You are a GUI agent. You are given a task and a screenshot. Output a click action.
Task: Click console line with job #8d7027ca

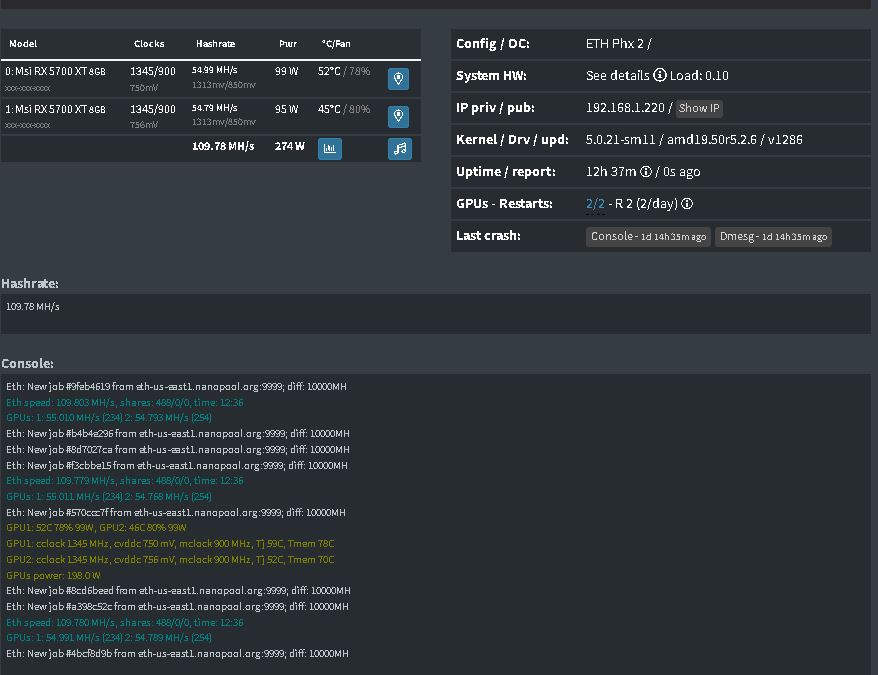178,449
